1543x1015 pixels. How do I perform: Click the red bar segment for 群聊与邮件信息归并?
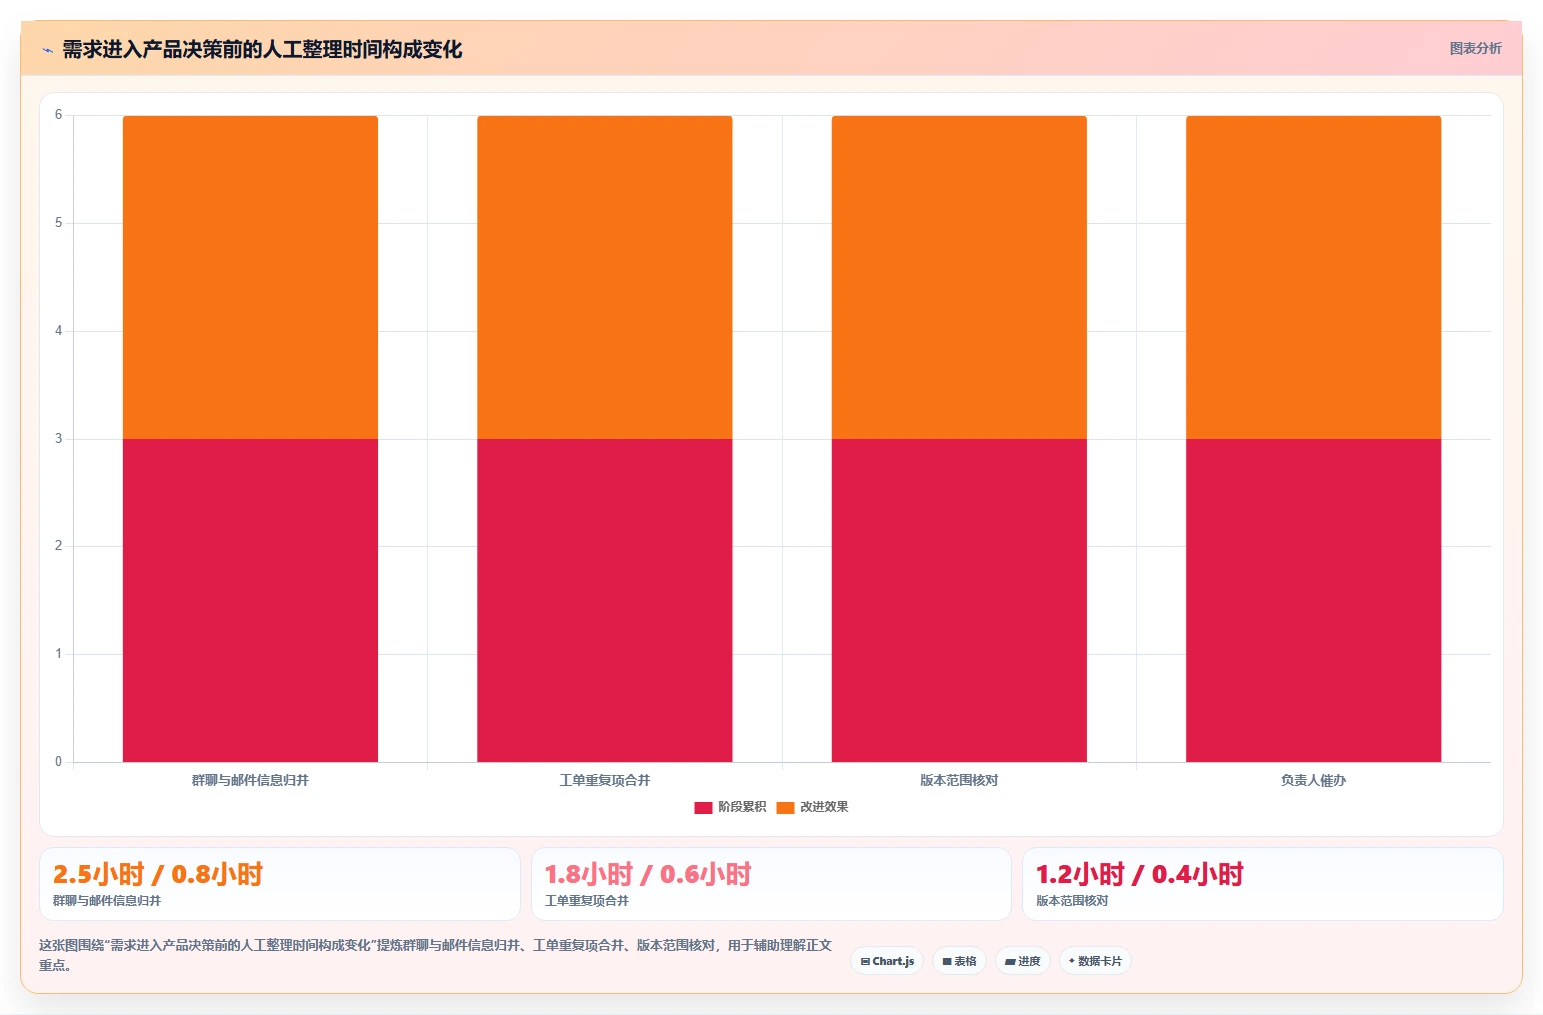point(250,600)
